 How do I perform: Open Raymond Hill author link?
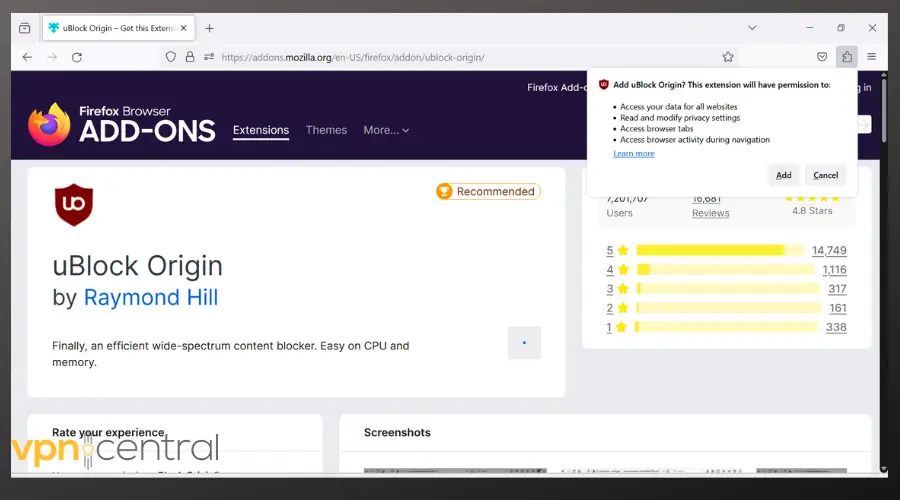click(x=151, y=297)
